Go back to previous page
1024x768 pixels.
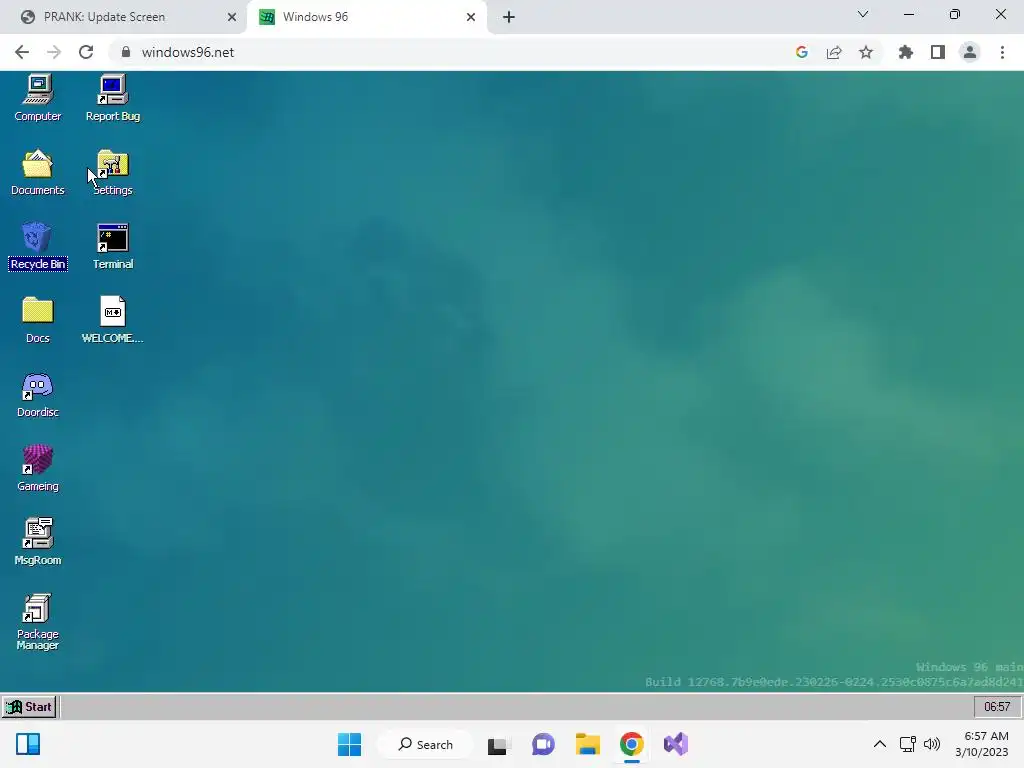[22, 52]
